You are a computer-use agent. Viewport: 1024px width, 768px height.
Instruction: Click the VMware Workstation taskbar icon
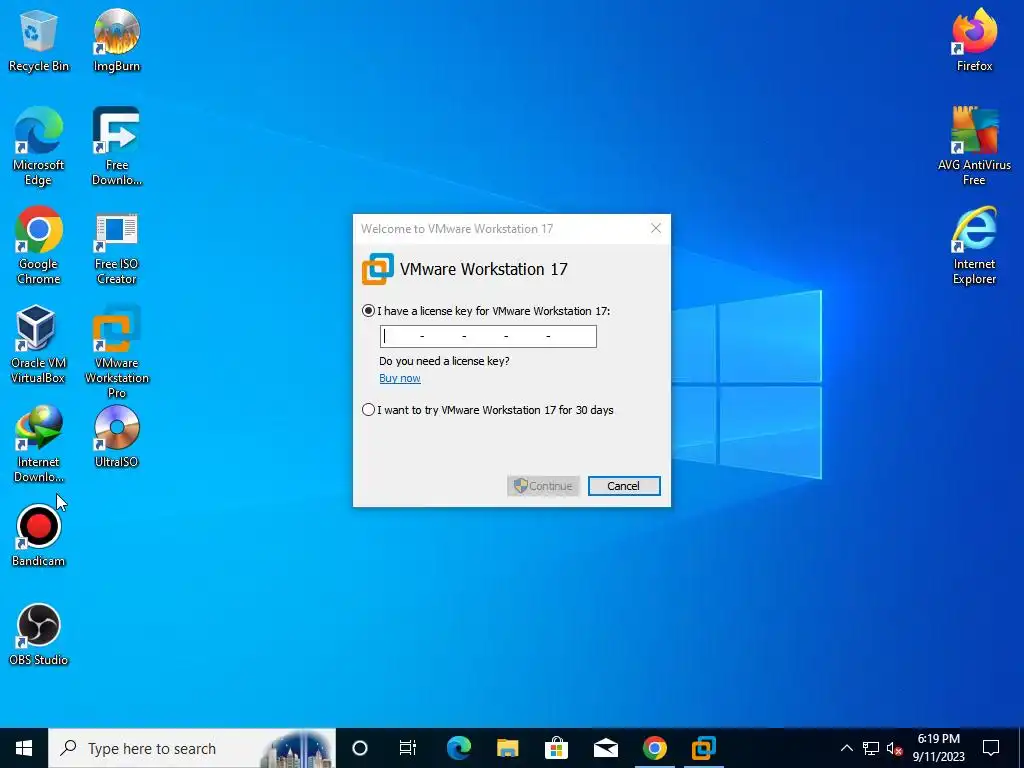(703, 748)
